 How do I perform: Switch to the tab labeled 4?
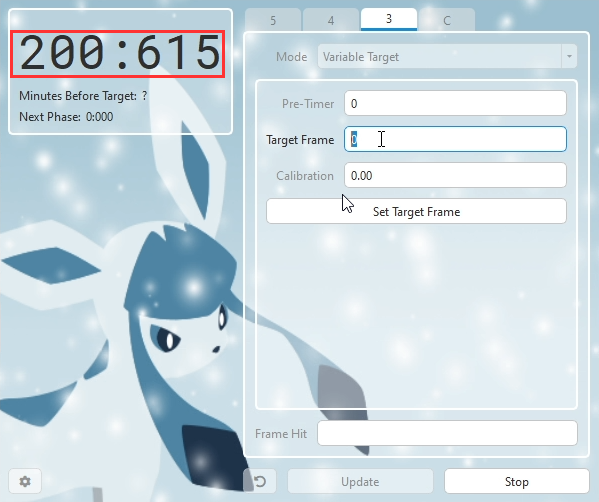click(x=331, y=20)
